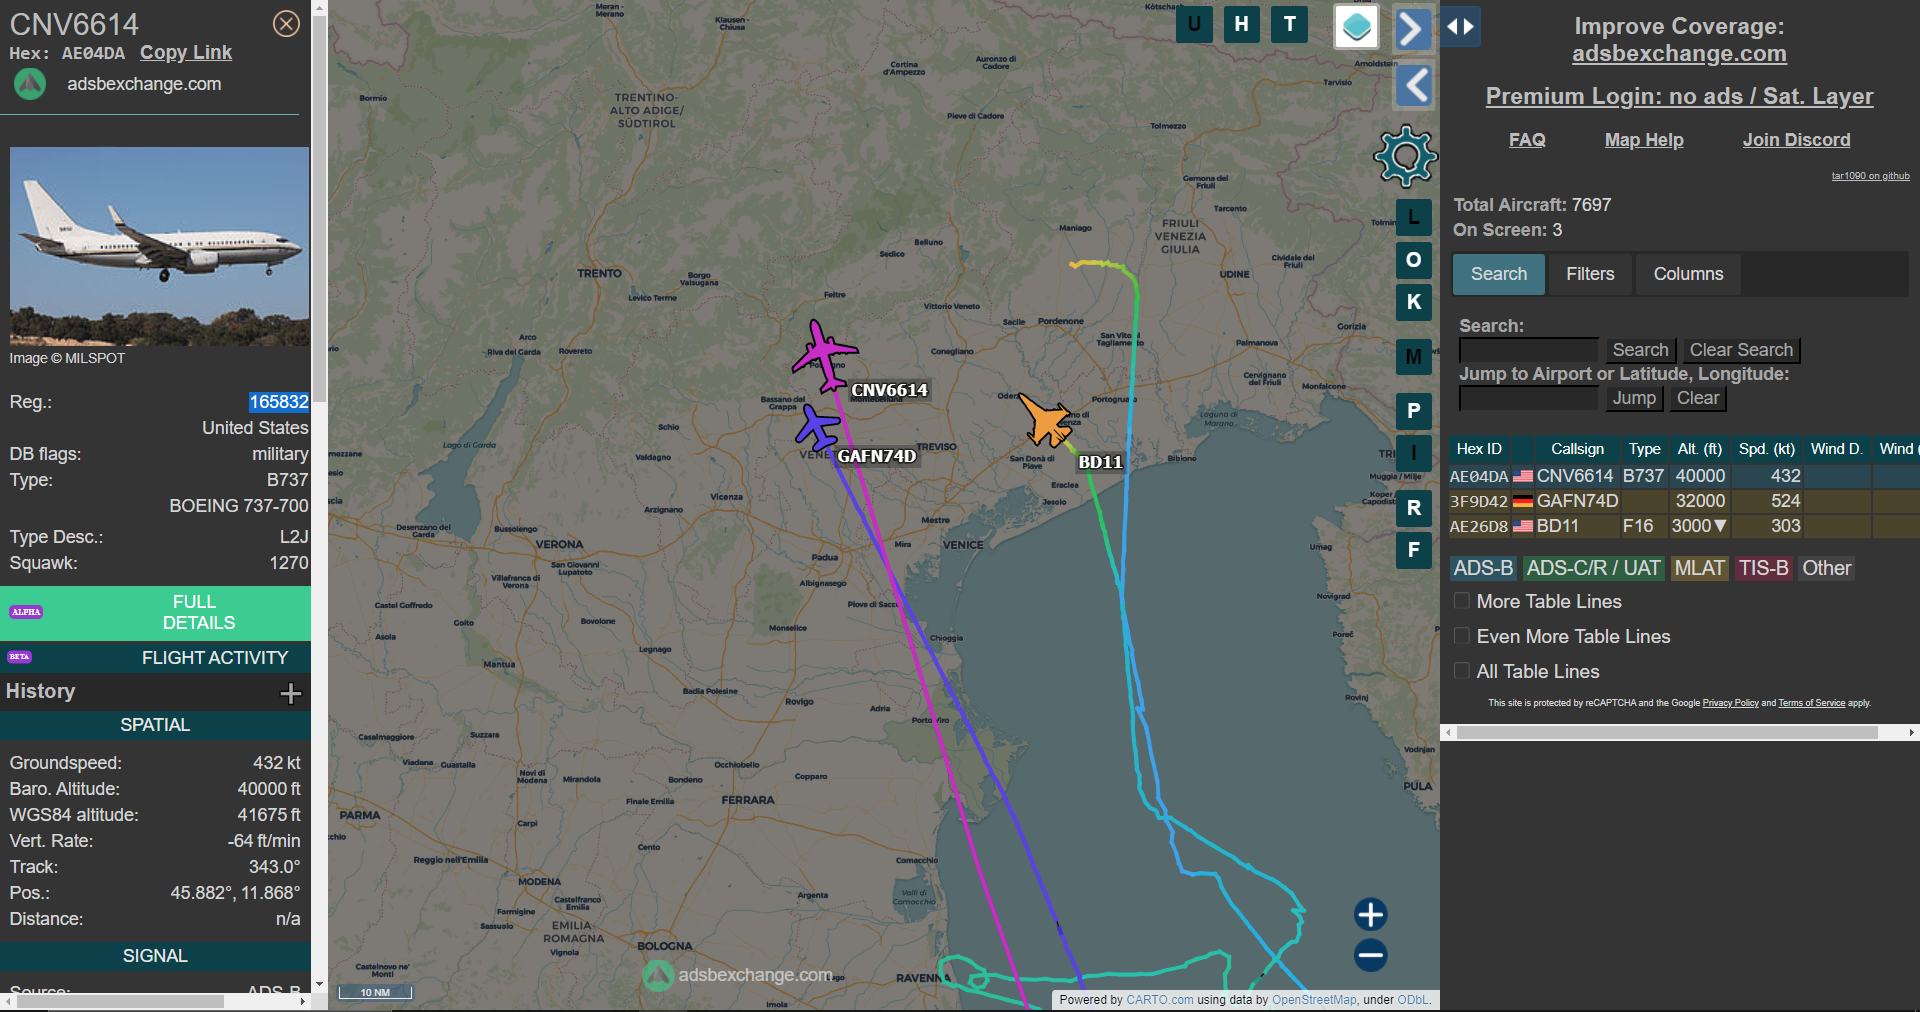Click the Jump button

pyautogui.click(x=1634, y=398)
